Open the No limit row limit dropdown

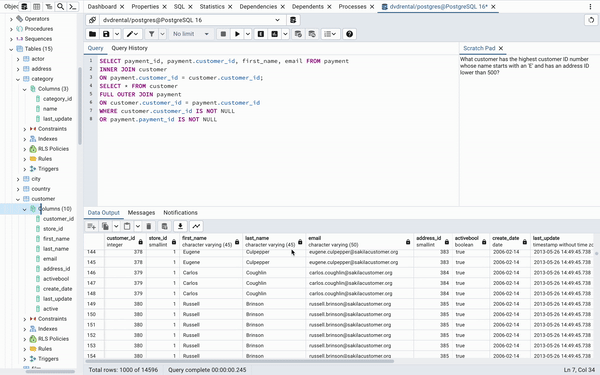click(x=191, y=34)
